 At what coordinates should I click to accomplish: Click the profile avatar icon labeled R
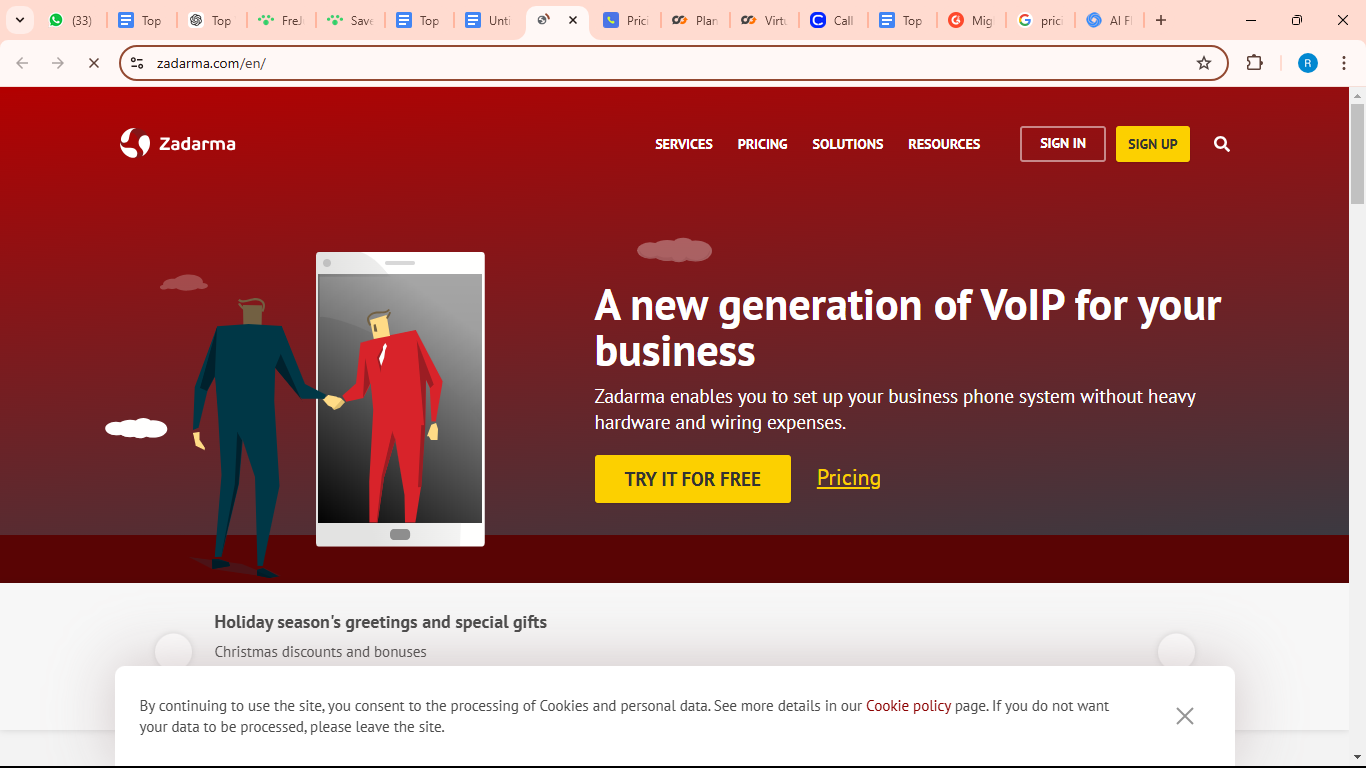1307,62
